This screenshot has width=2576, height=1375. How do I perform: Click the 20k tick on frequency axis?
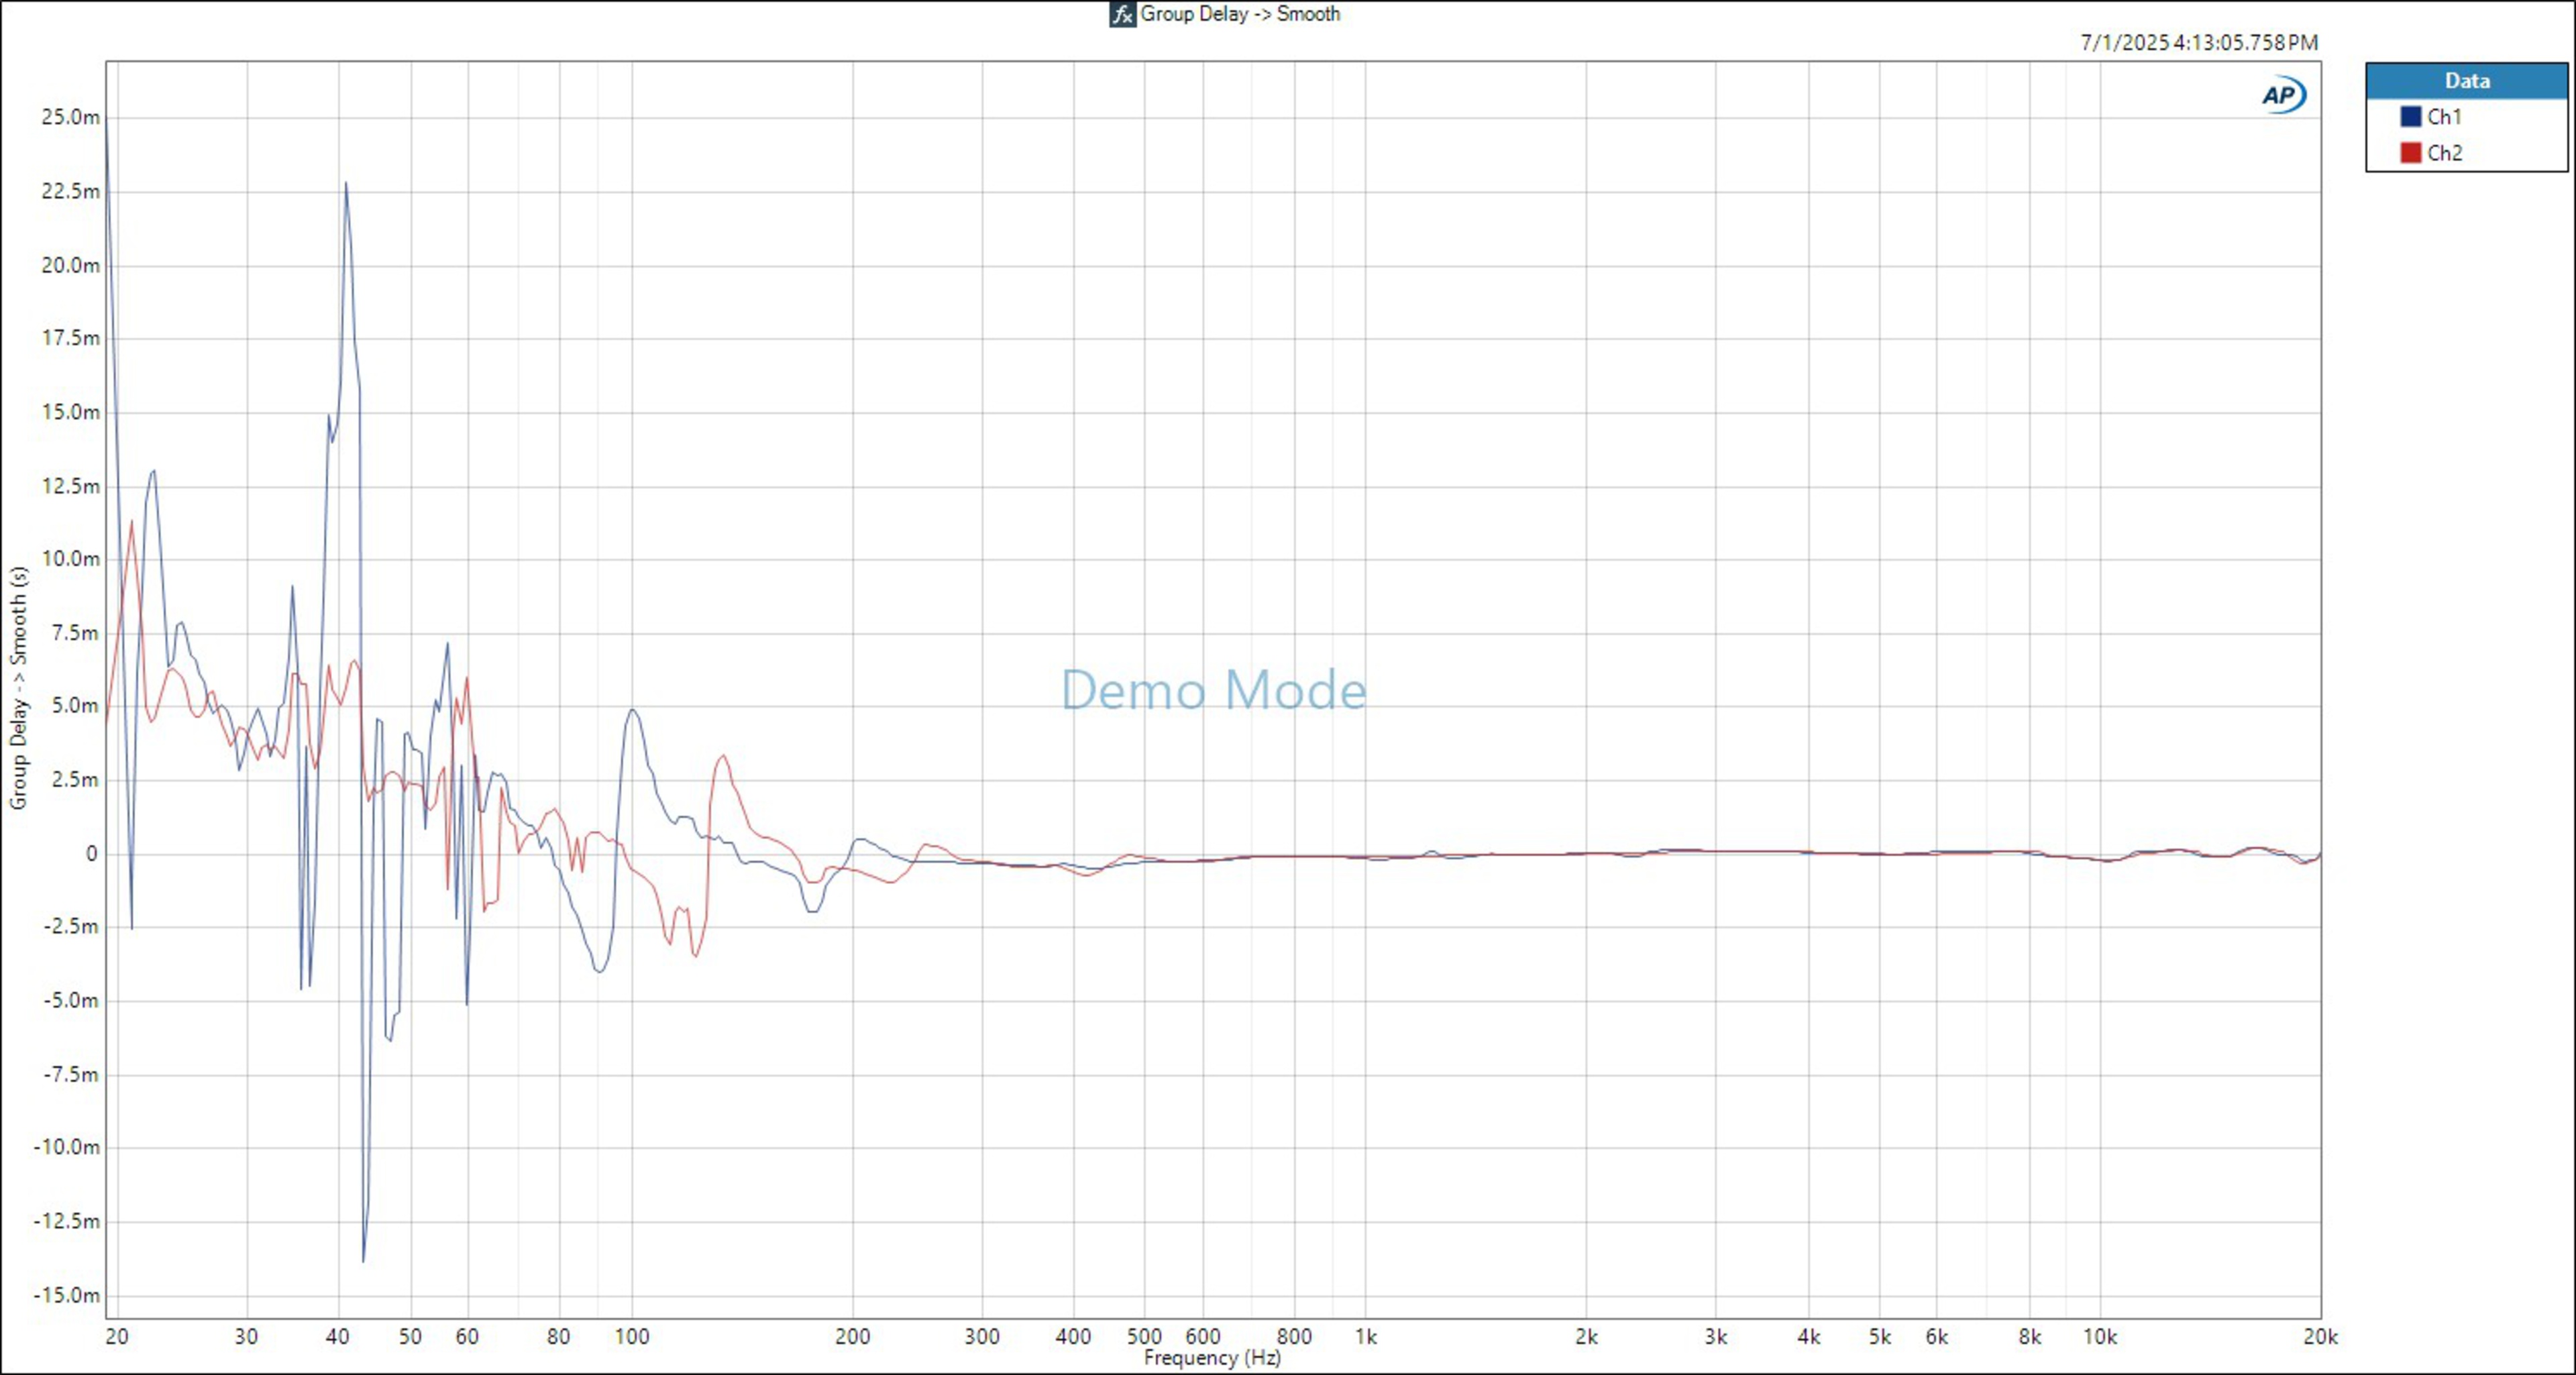click(2320, 1337)
